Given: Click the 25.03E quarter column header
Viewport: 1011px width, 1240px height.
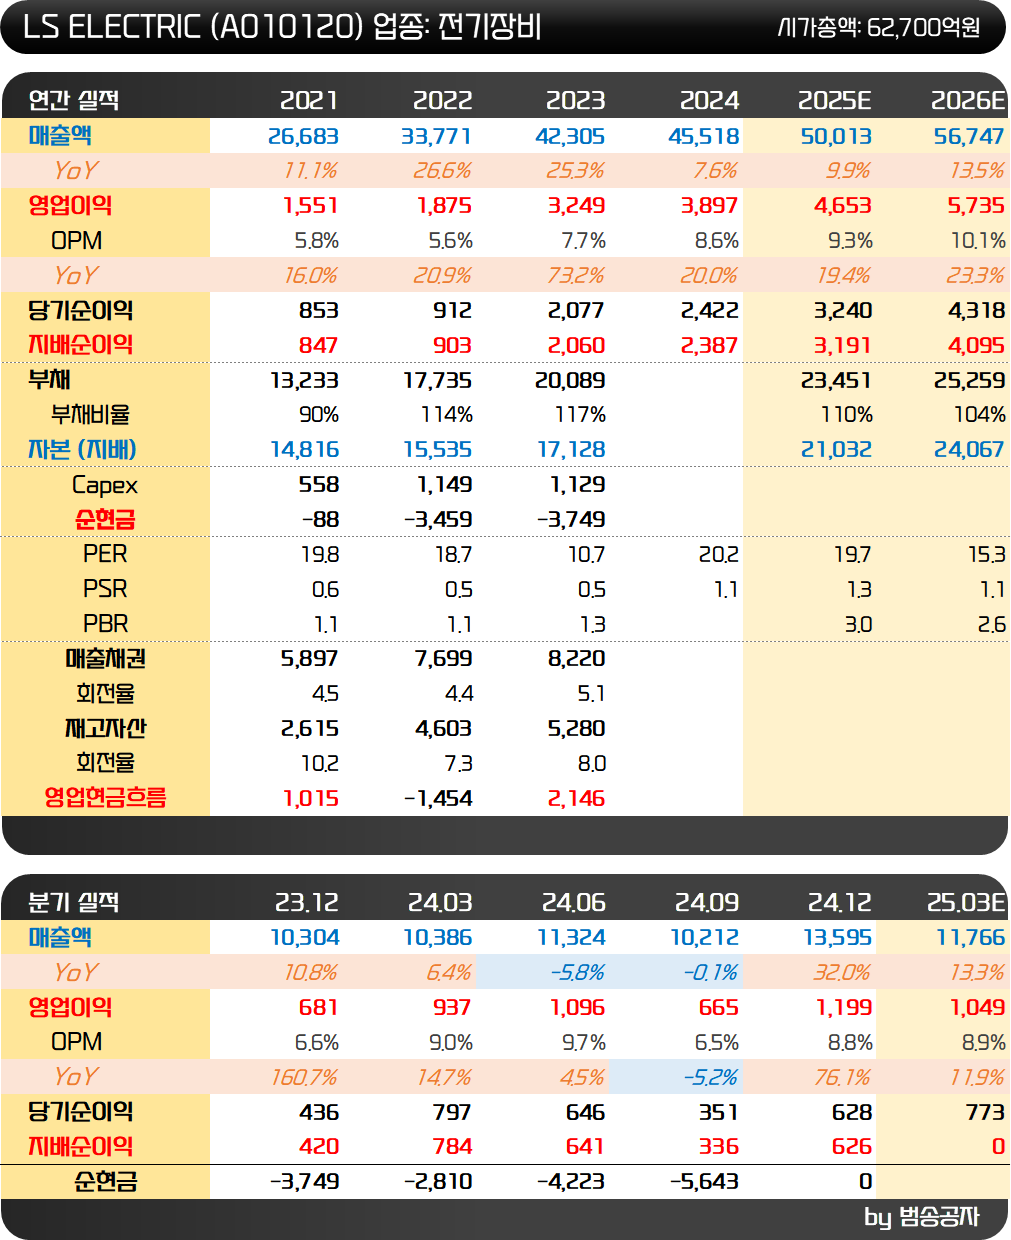Looking at the screenshot, I should point(966,902).
